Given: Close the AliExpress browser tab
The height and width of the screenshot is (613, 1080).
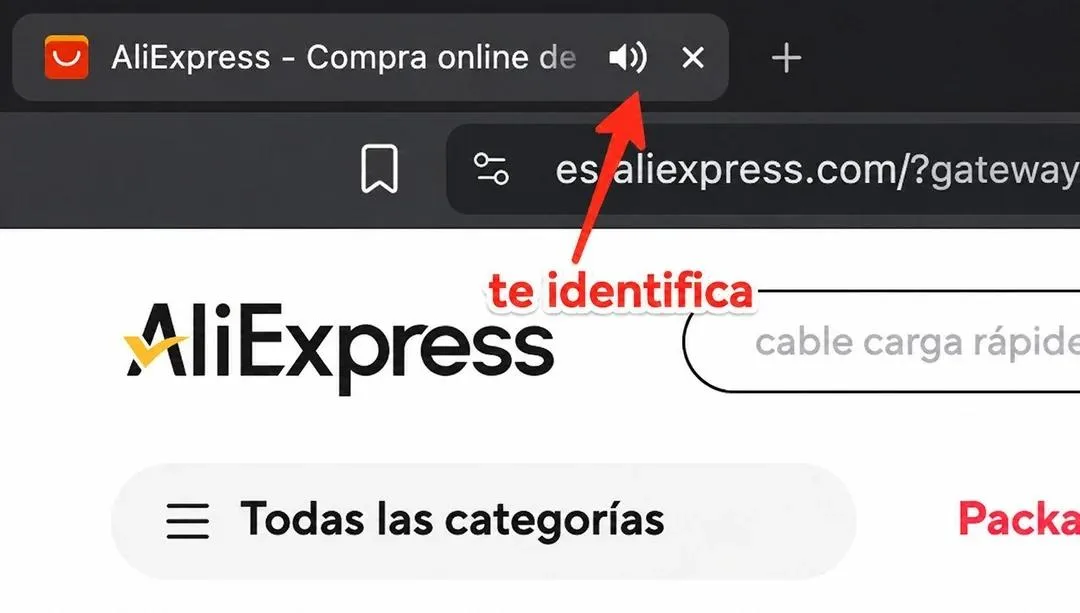Looking at the screenshot, I should (693, 58).
